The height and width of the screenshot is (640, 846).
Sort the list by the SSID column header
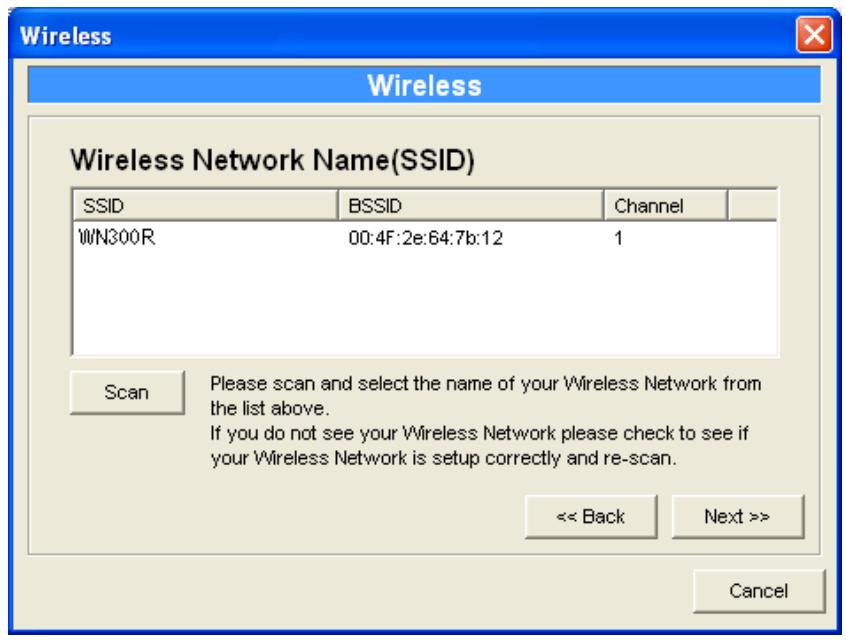(205, 205)
